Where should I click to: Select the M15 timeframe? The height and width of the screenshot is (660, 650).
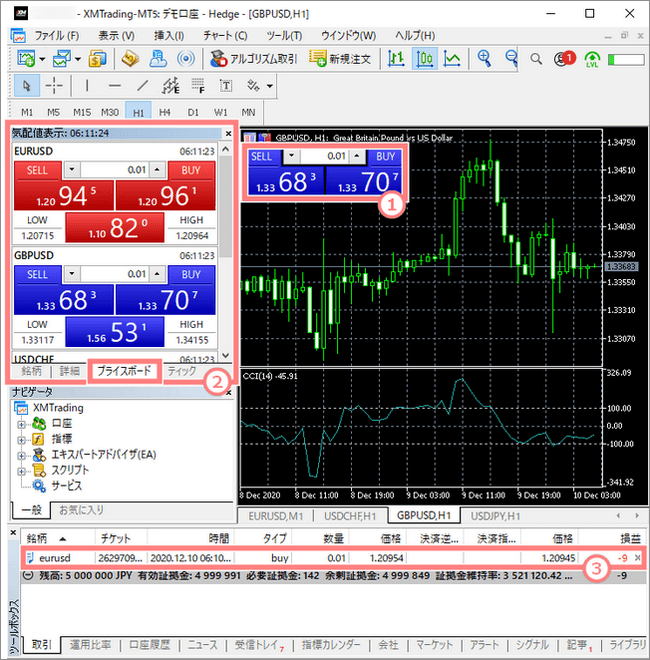click(82, 112)
